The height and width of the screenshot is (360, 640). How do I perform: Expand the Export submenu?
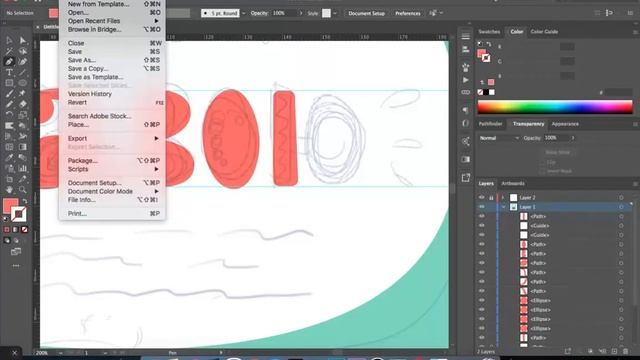[x=113, y=138]
